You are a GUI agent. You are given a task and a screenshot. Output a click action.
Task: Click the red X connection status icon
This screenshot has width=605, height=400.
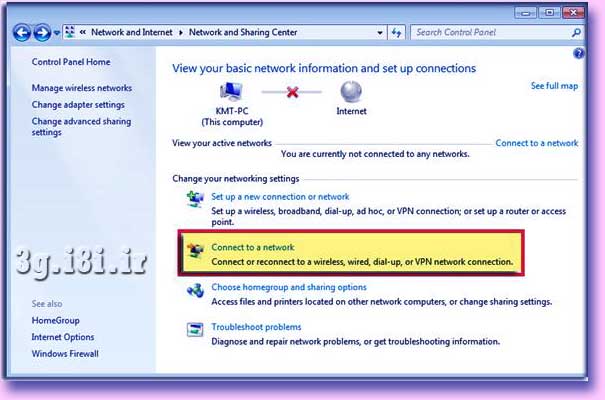tap(292, 92)
